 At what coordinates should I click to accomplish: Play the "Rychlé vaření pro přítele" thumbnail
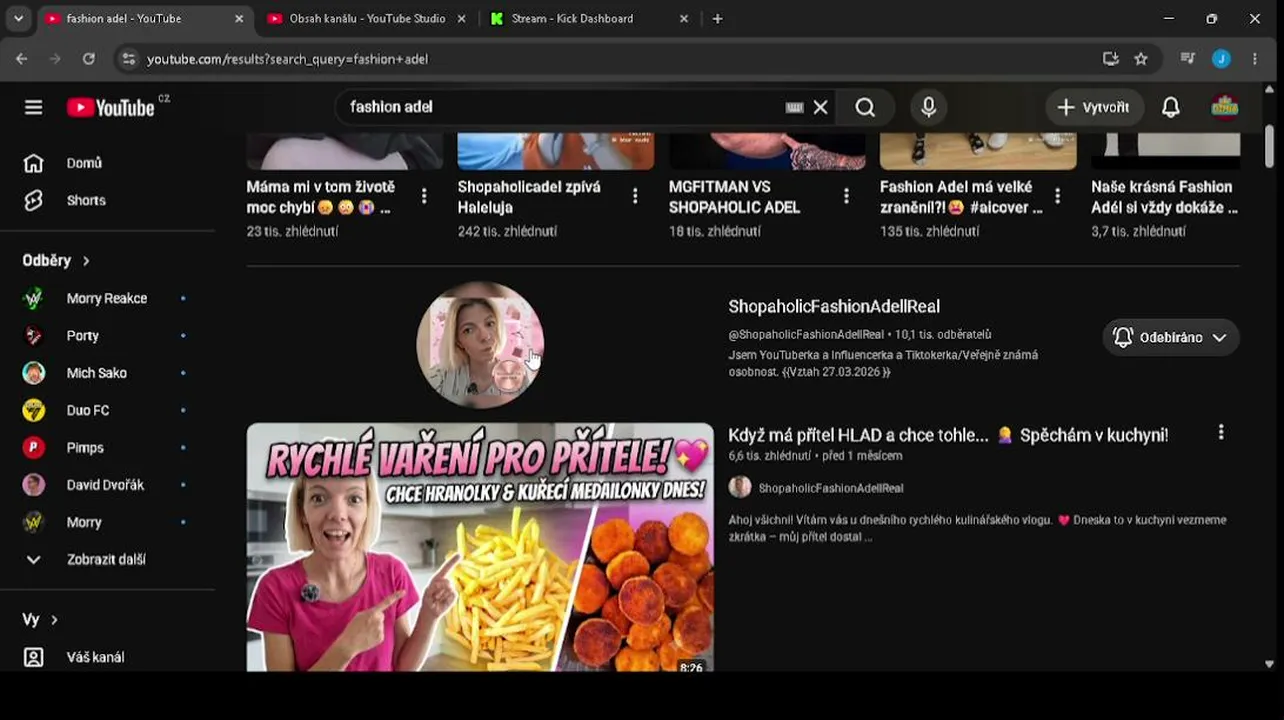click(480, 547)
